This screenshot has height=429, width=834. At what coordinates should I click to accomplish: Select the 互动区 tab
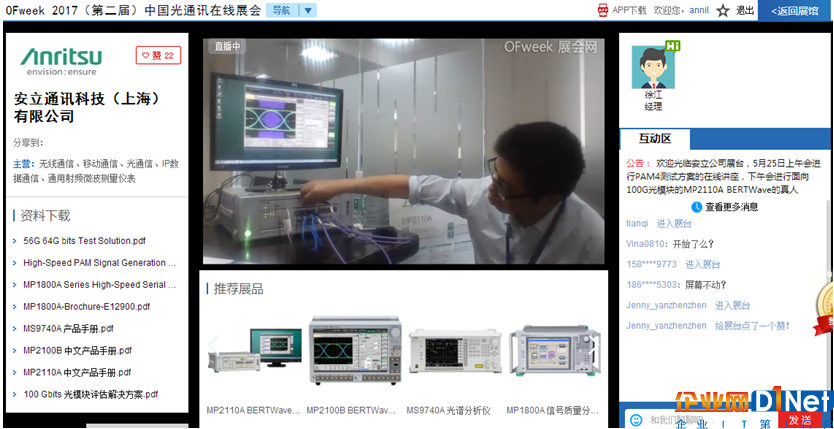[x=655, y=139]
